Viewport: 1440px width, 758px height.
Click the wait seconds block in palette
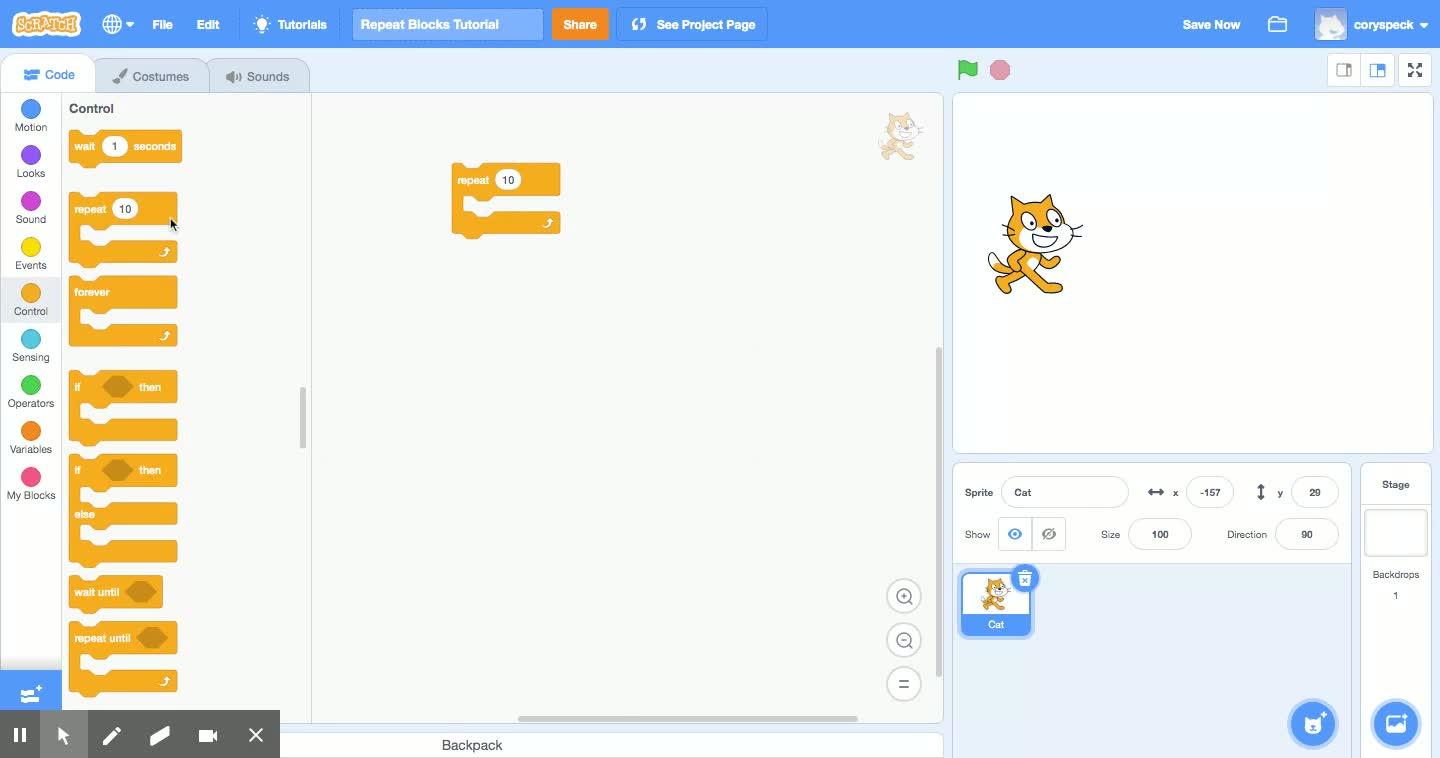point(125,148)
